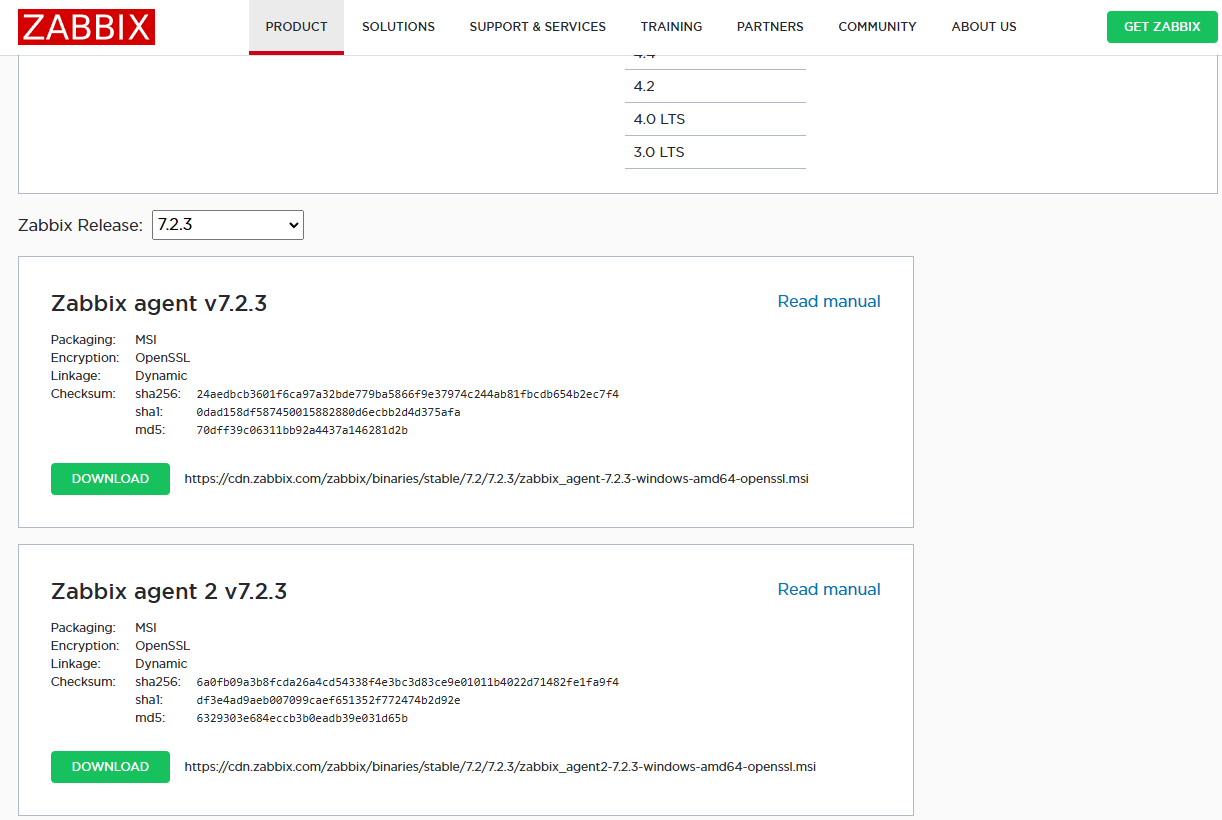
Task: Click the GET ZABBIX button
Action: 1162,27
